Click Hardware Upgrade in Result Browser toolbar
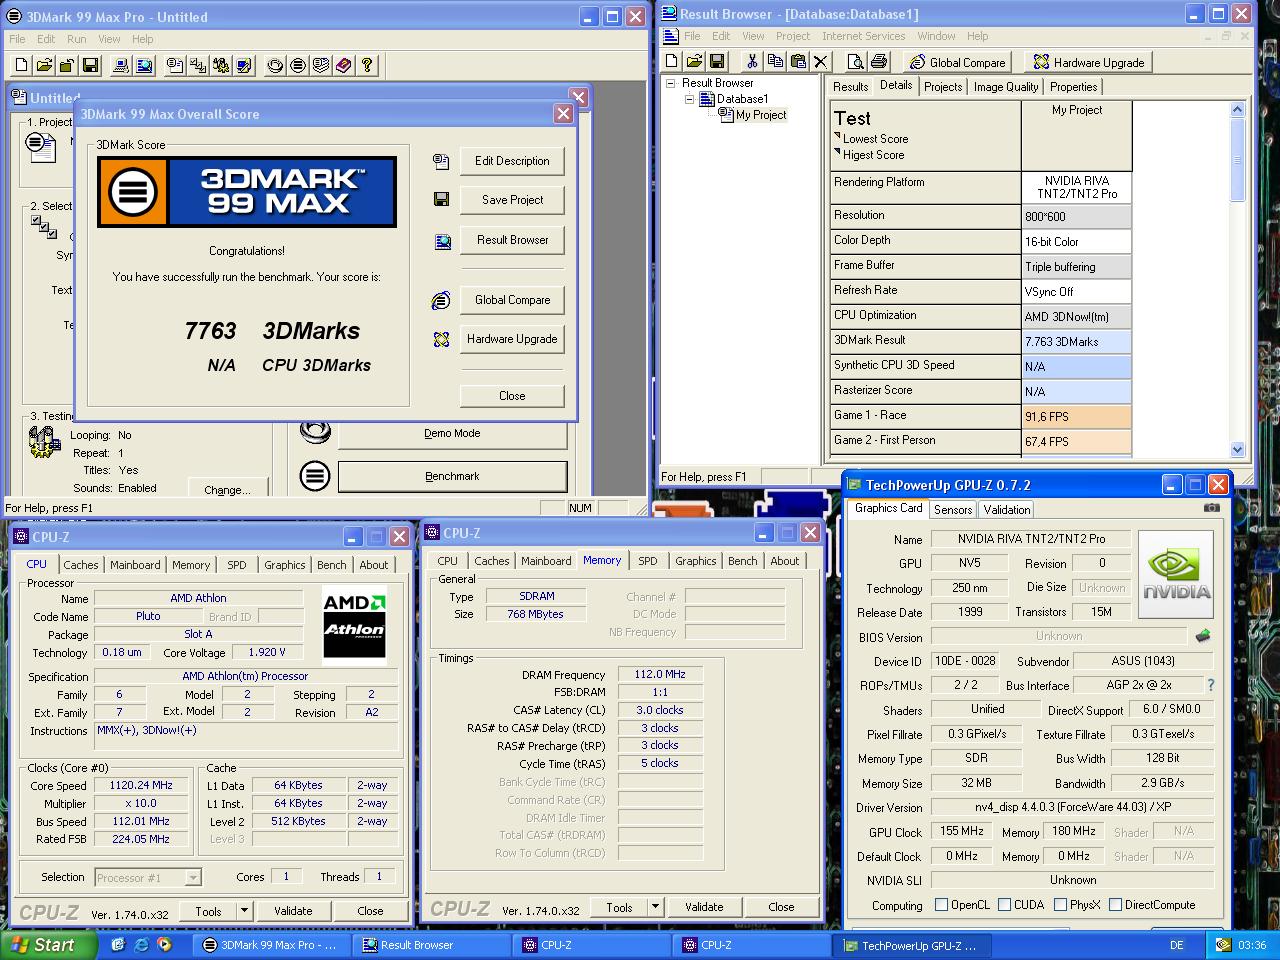Image resolution: width=1280 pixels, height=960 pixels. tap(1088, 62)
